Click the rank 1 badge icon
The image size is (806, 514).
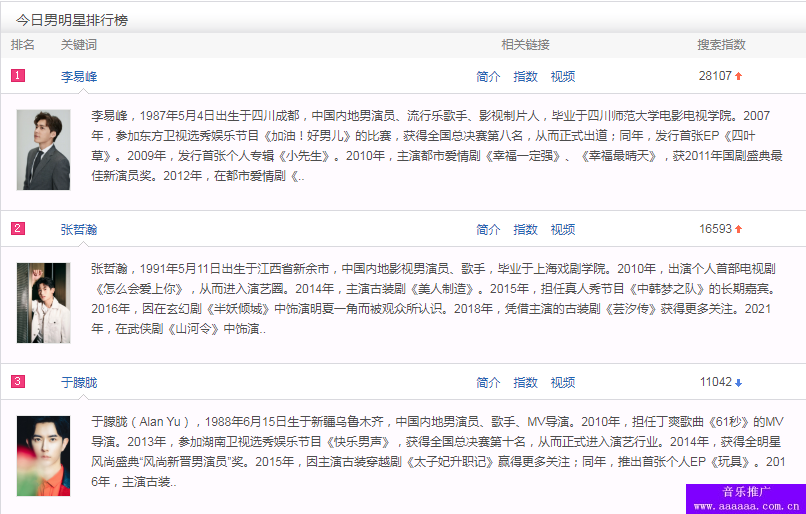(x=18, y=76)
